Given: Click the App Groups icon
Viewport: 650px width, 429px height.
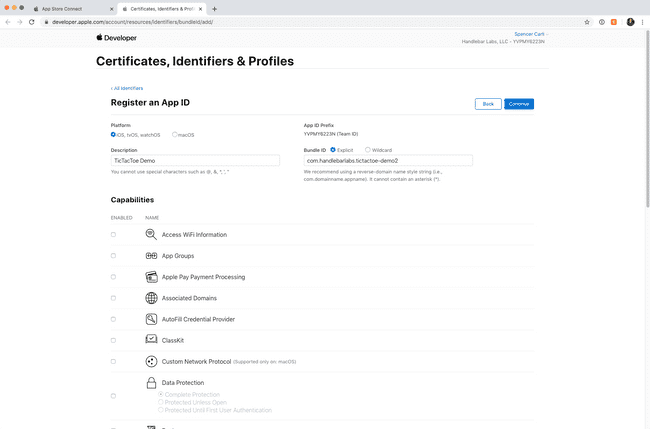Looking at the screenshot, I should tap(151, 256).
